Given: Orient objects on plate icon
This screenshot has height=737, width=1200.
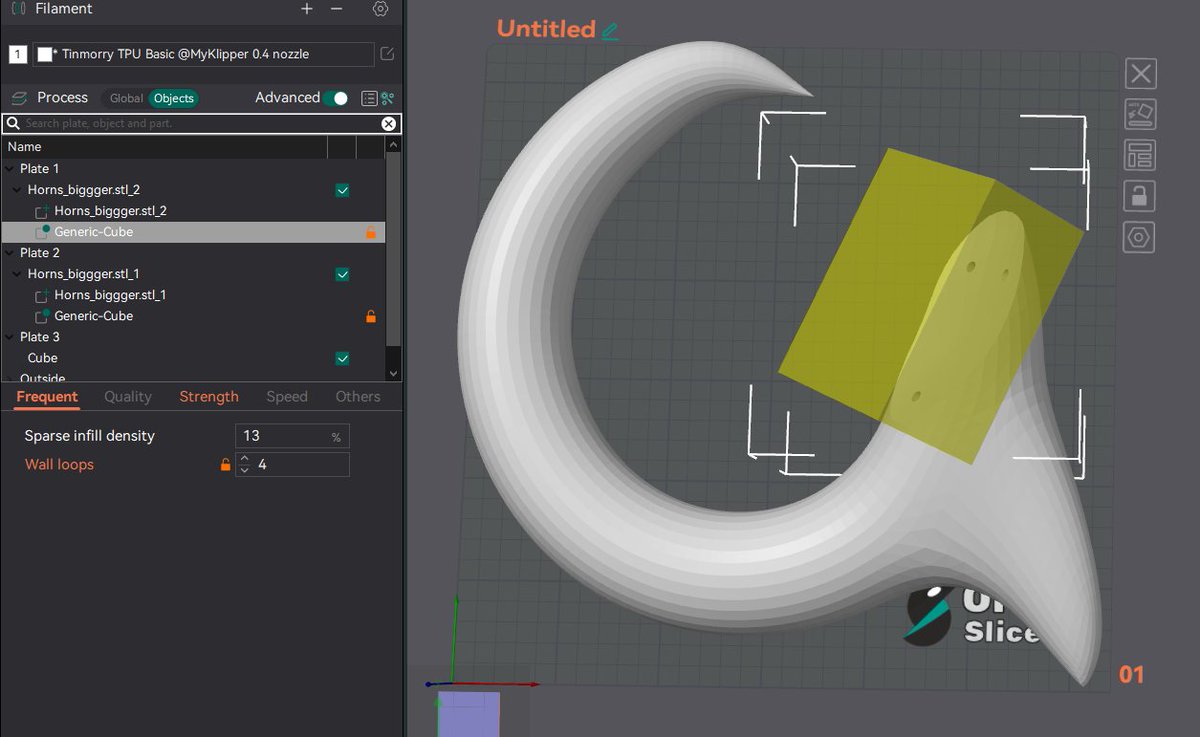Looking at the screenshot, I should pos(1141,114).
